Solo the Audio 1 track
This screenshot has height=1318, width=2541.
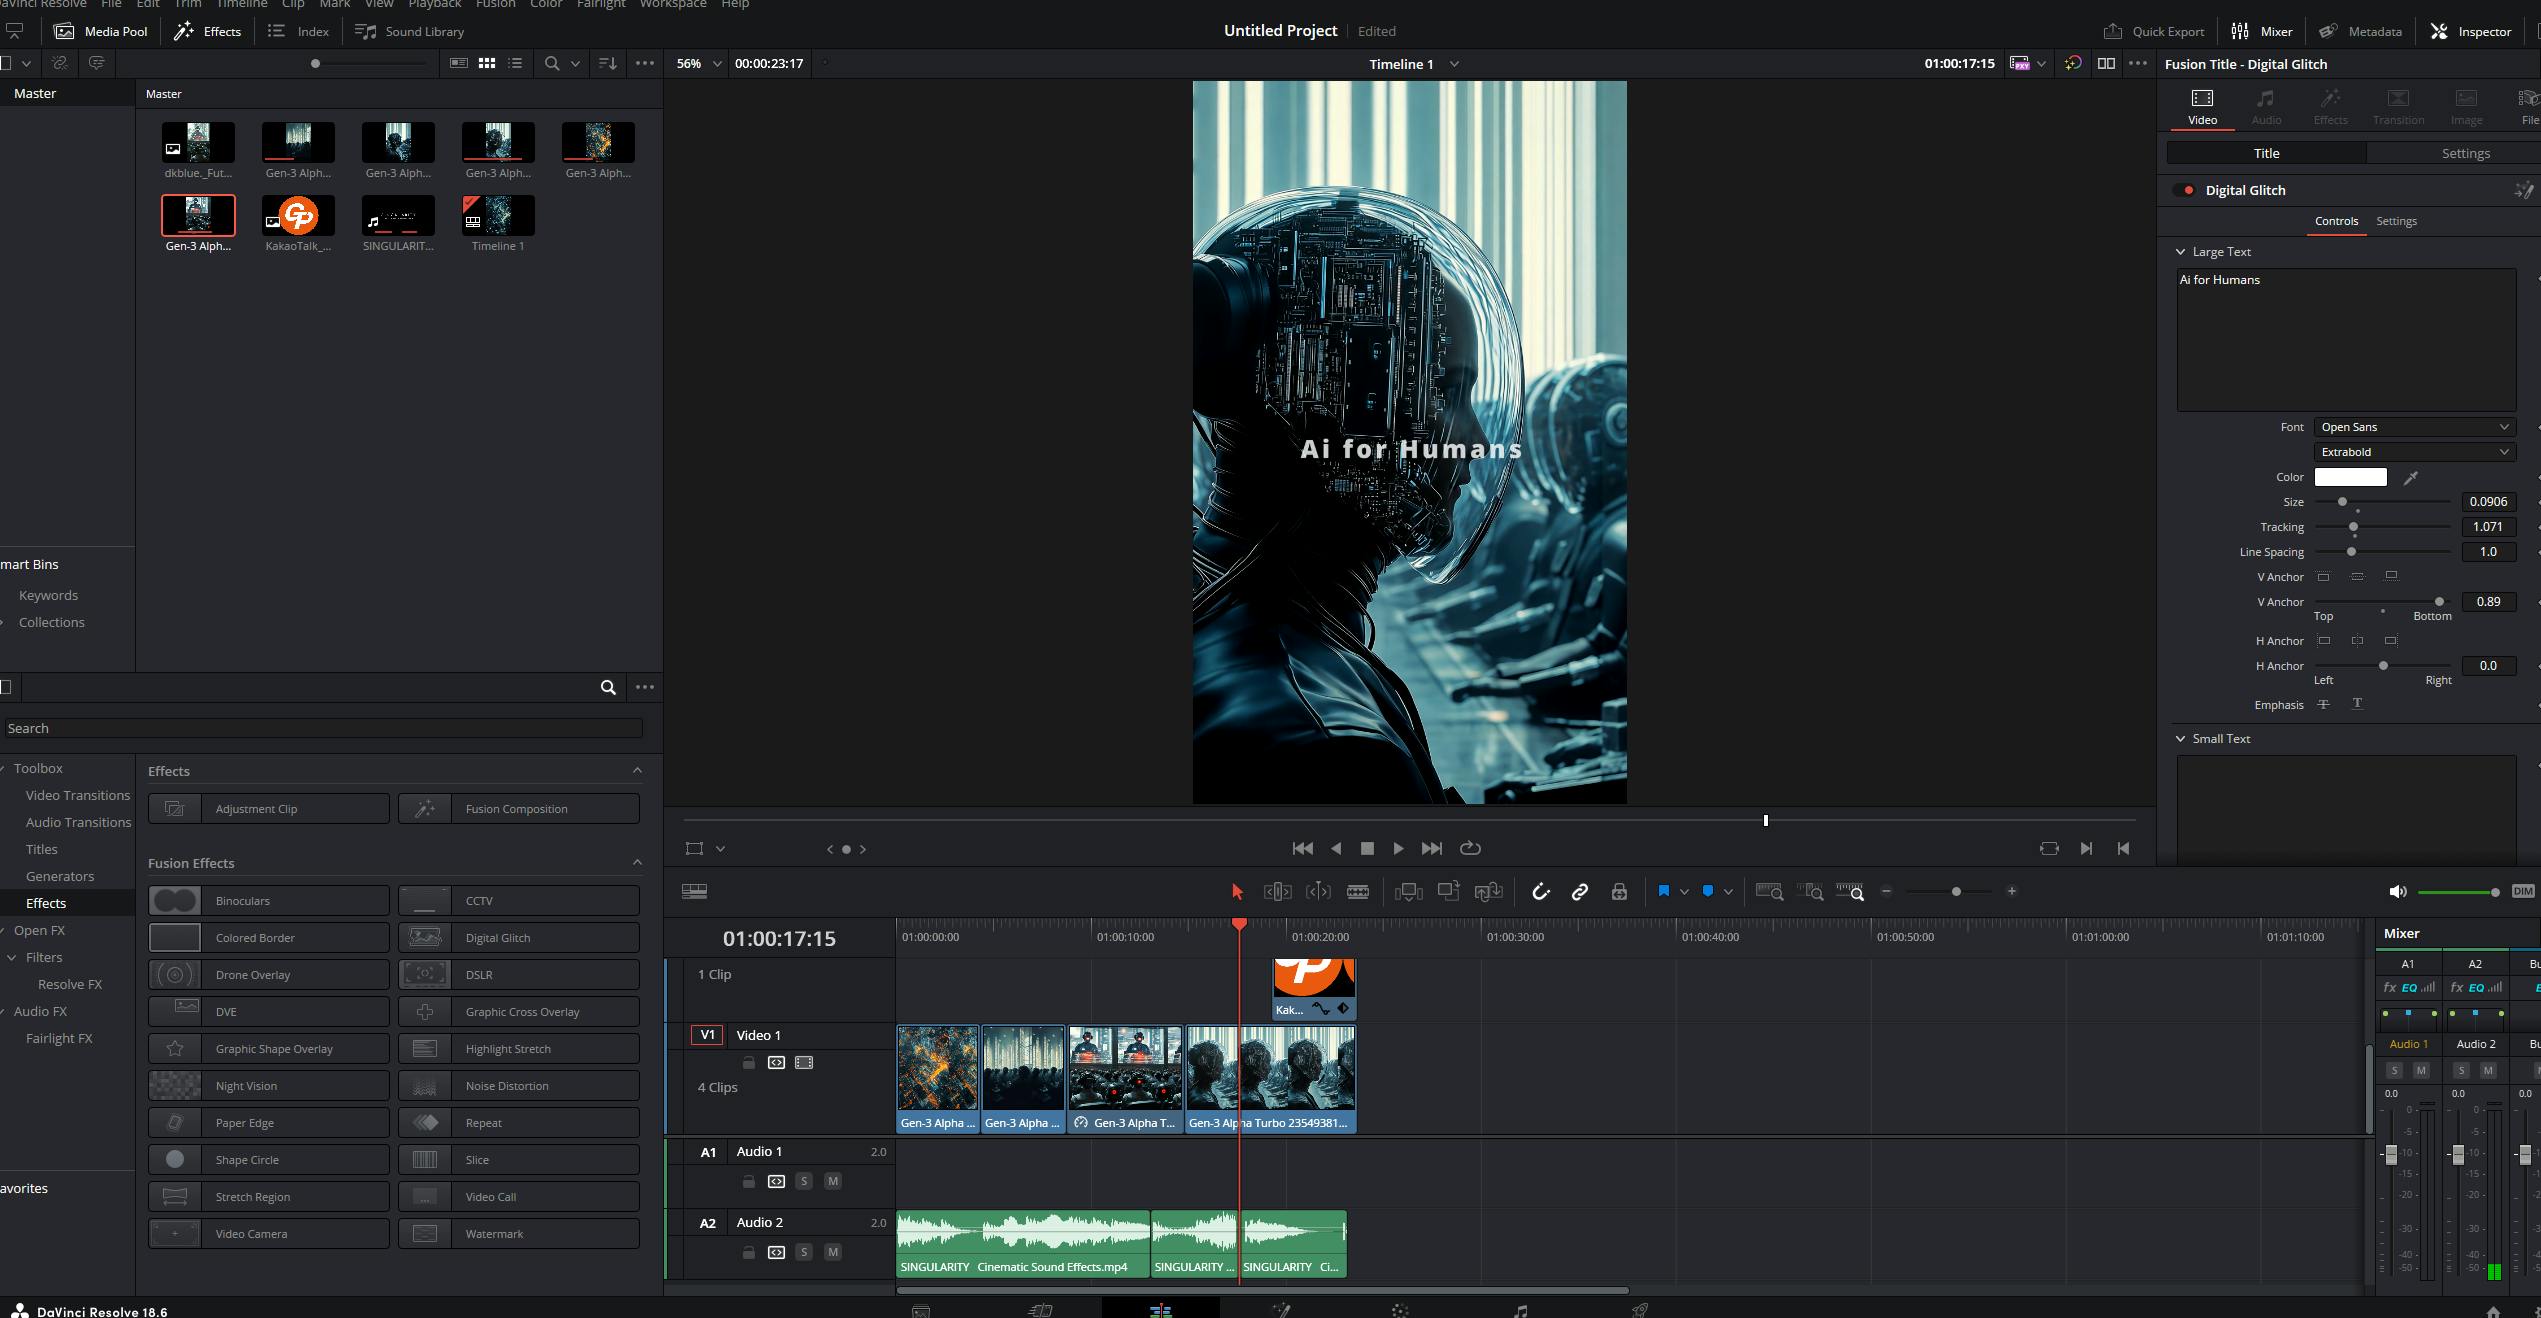pos(803,1181)
